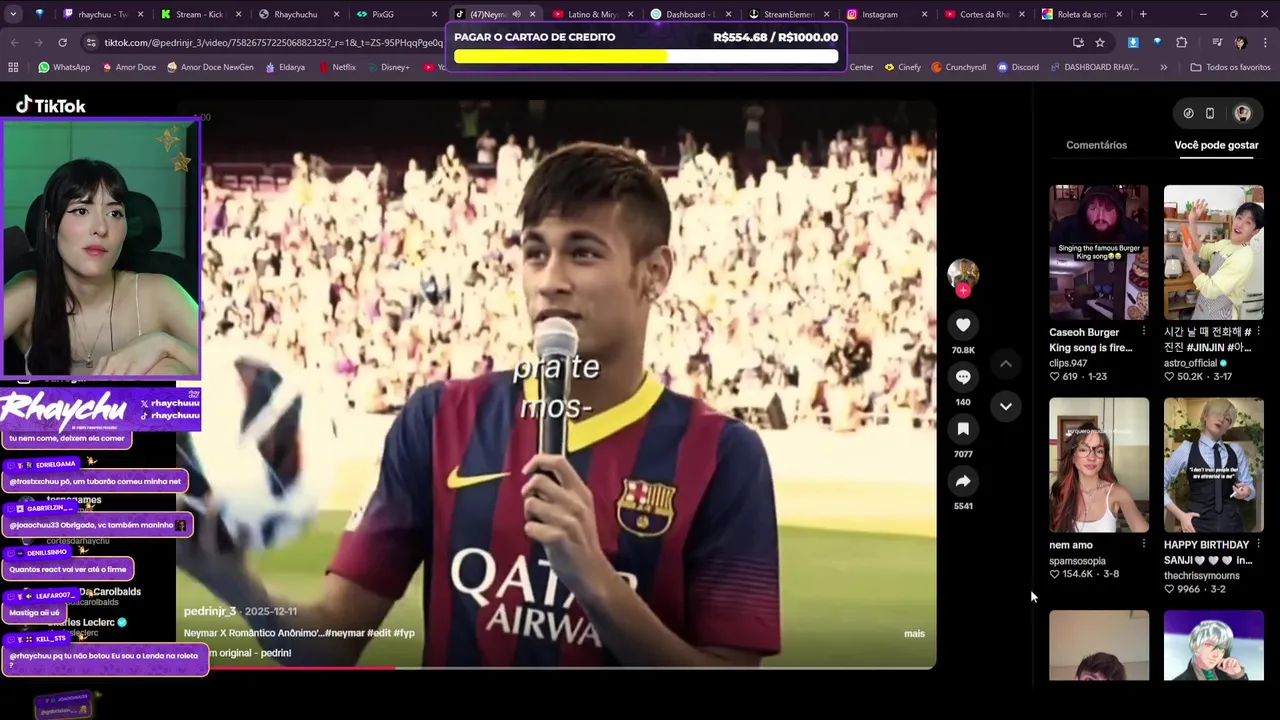Open the Disney+ bookmark
This screenshot has height=720, width=1280.
pyautogui.click(x=388, y=67)
